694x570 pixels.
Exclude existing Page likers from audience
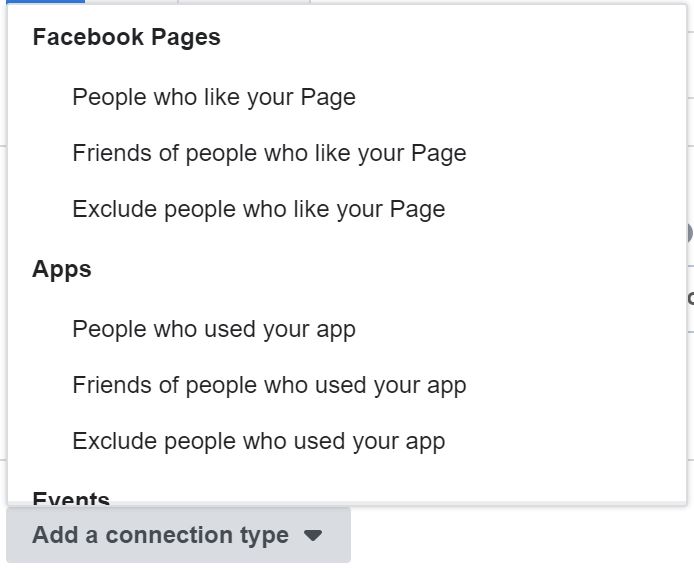[258, 209]
